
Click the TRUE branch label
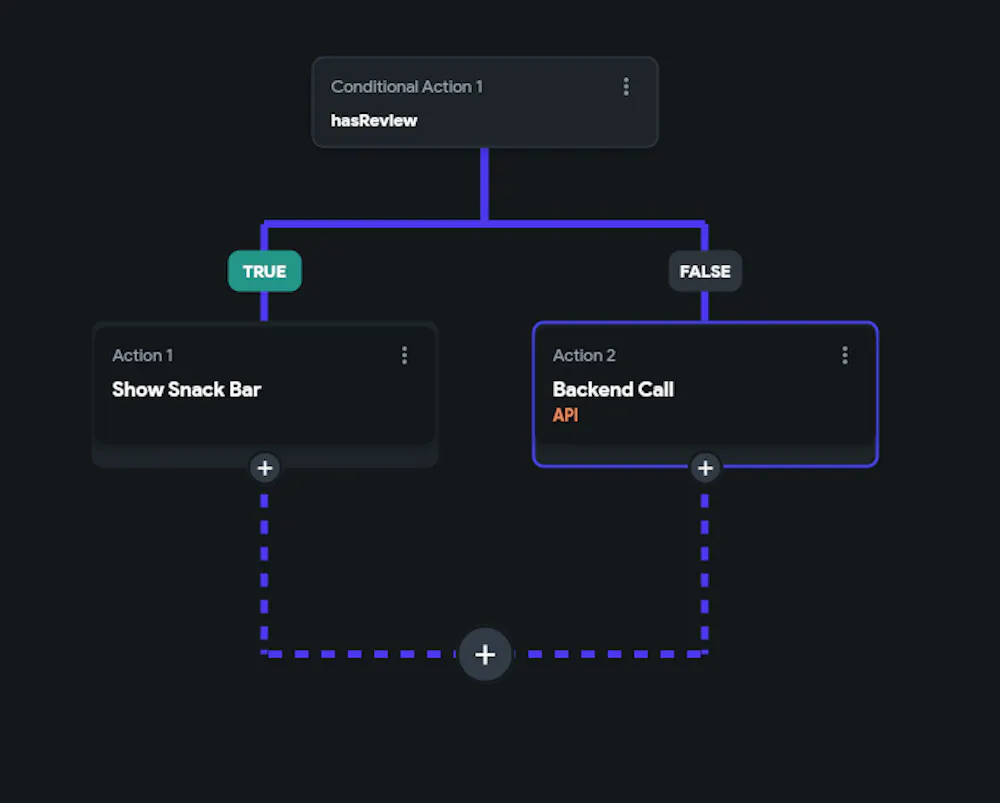click(x=264, y=271)
